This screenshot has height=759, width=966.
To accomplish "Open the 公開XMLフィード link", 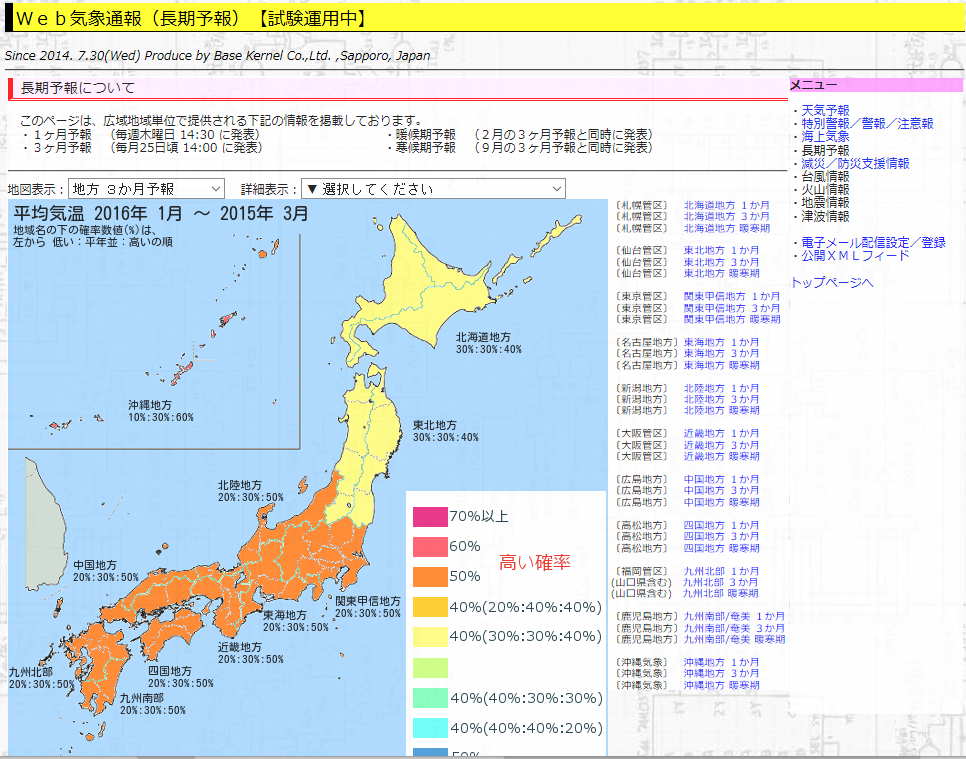I will 855,256.
